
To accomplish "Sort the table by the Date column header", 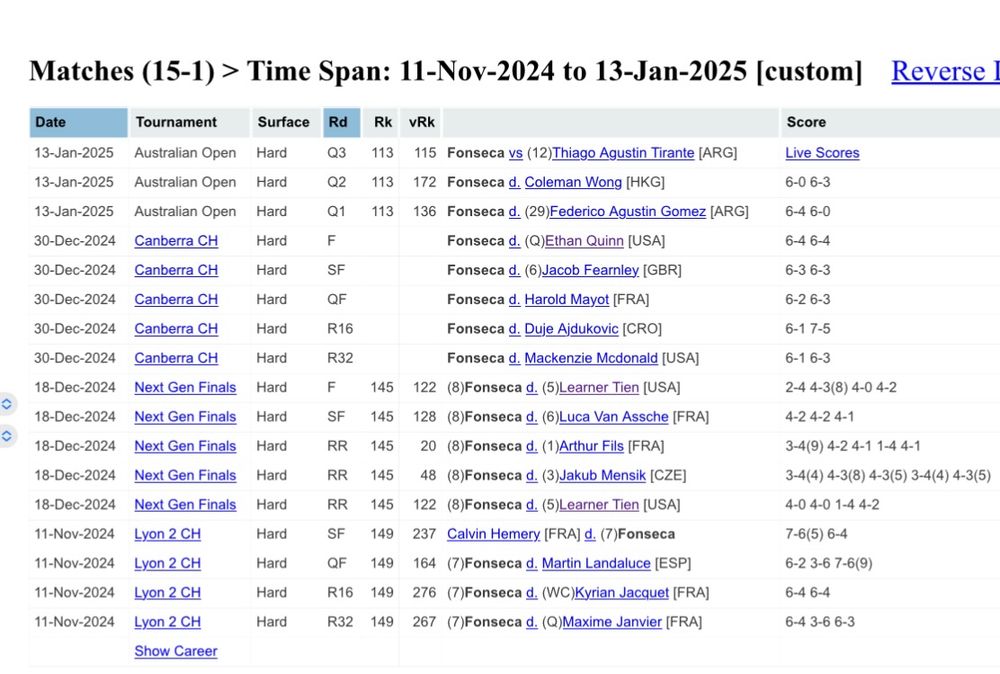I will point(78,122).
